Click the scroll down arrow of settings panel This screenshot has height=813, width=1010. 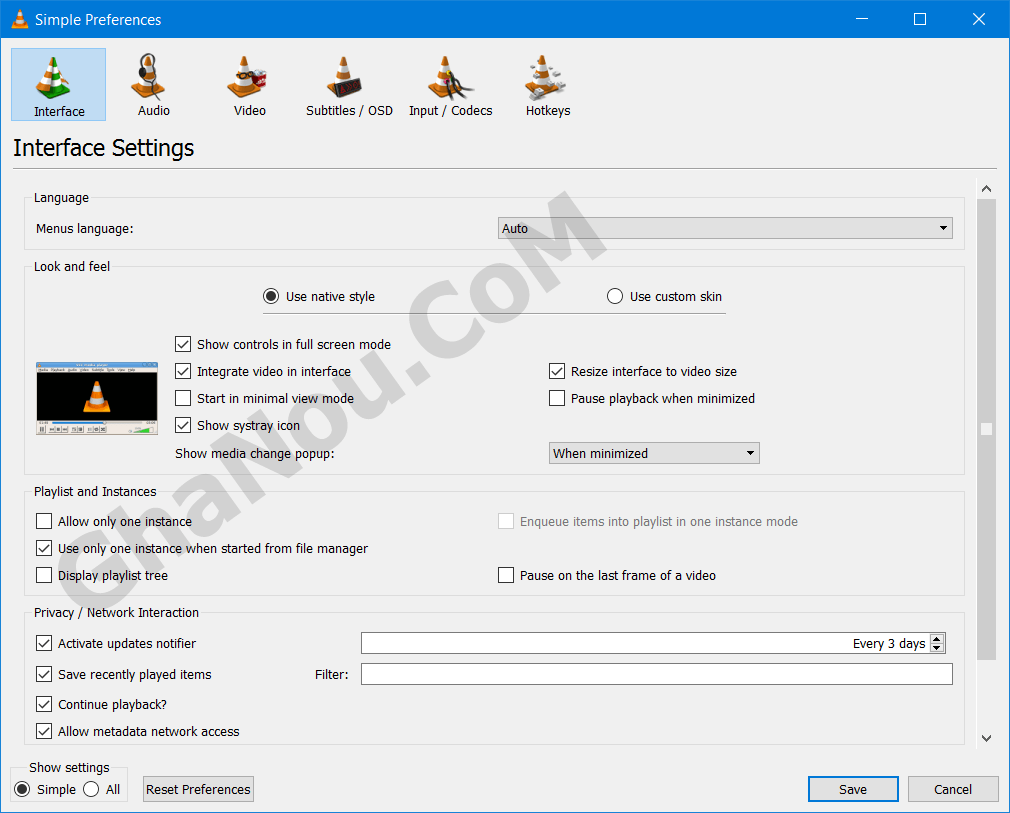click(x=986, y=738)
